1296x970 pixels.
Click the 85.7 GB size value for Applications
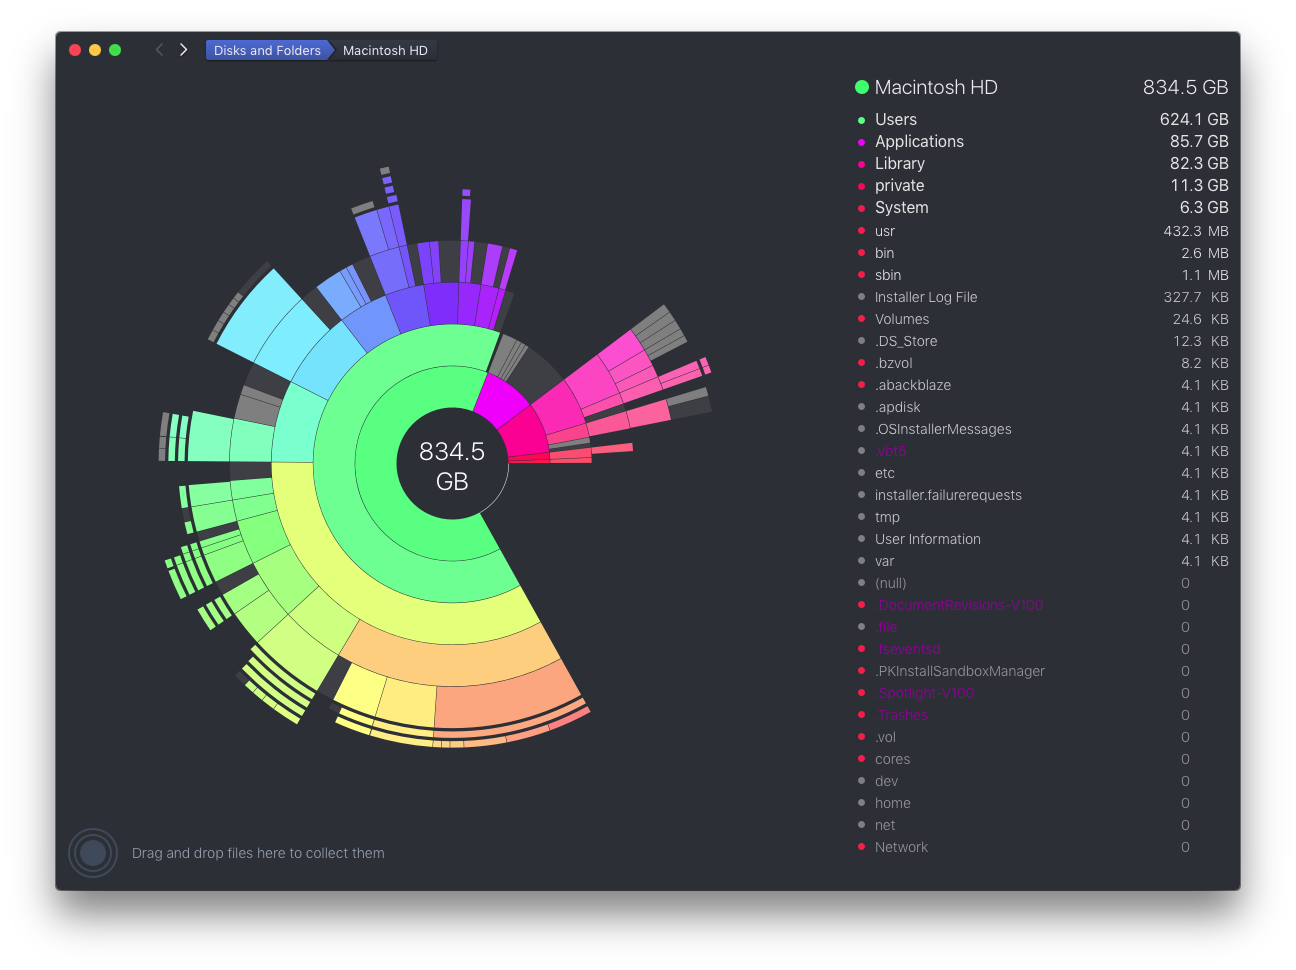point(1199,141)
